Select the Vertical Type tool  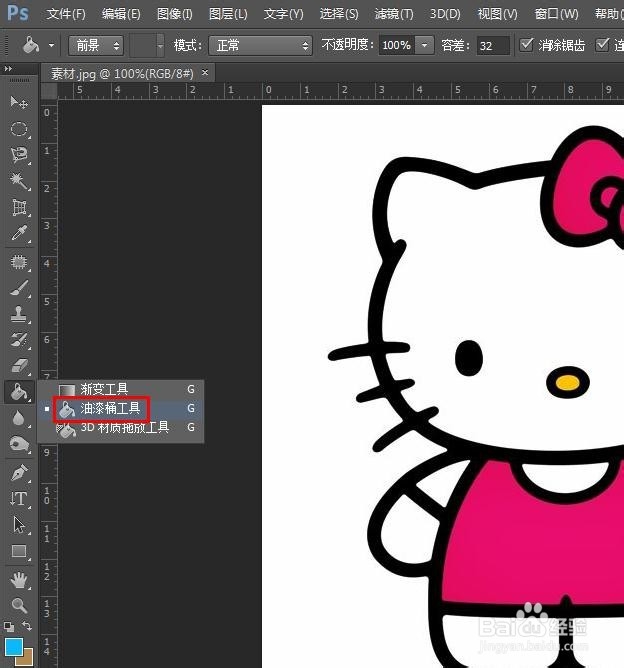[x=19, y=499]
